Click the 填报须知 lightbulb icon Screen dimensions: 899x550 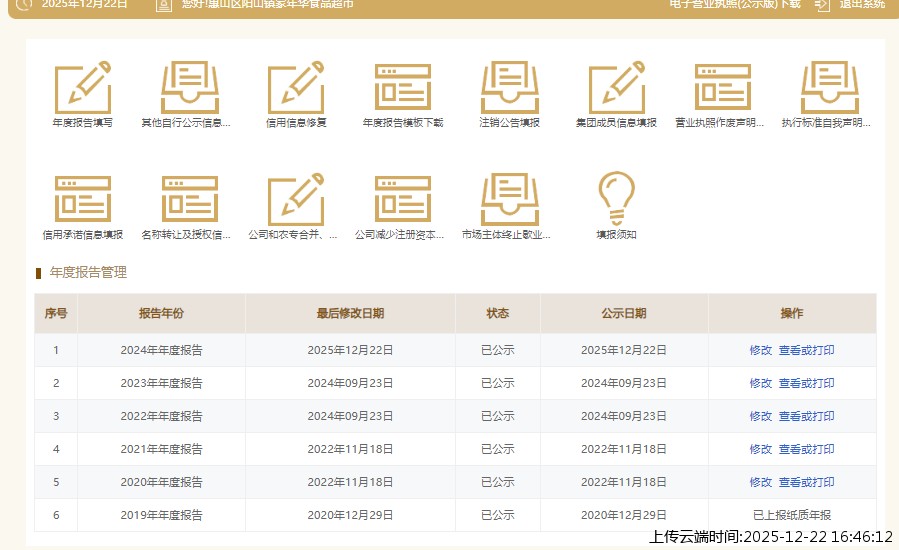tap(616, 200)
